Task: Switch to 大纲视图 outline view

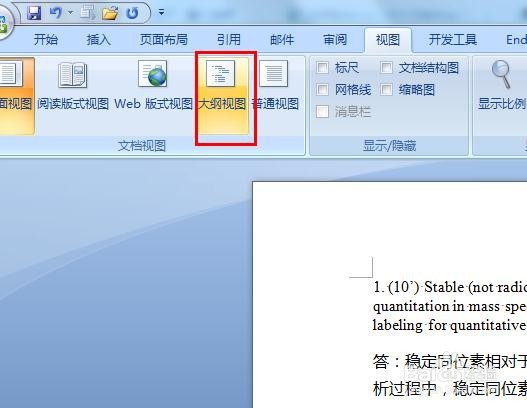Action: (x=223, y=95)
